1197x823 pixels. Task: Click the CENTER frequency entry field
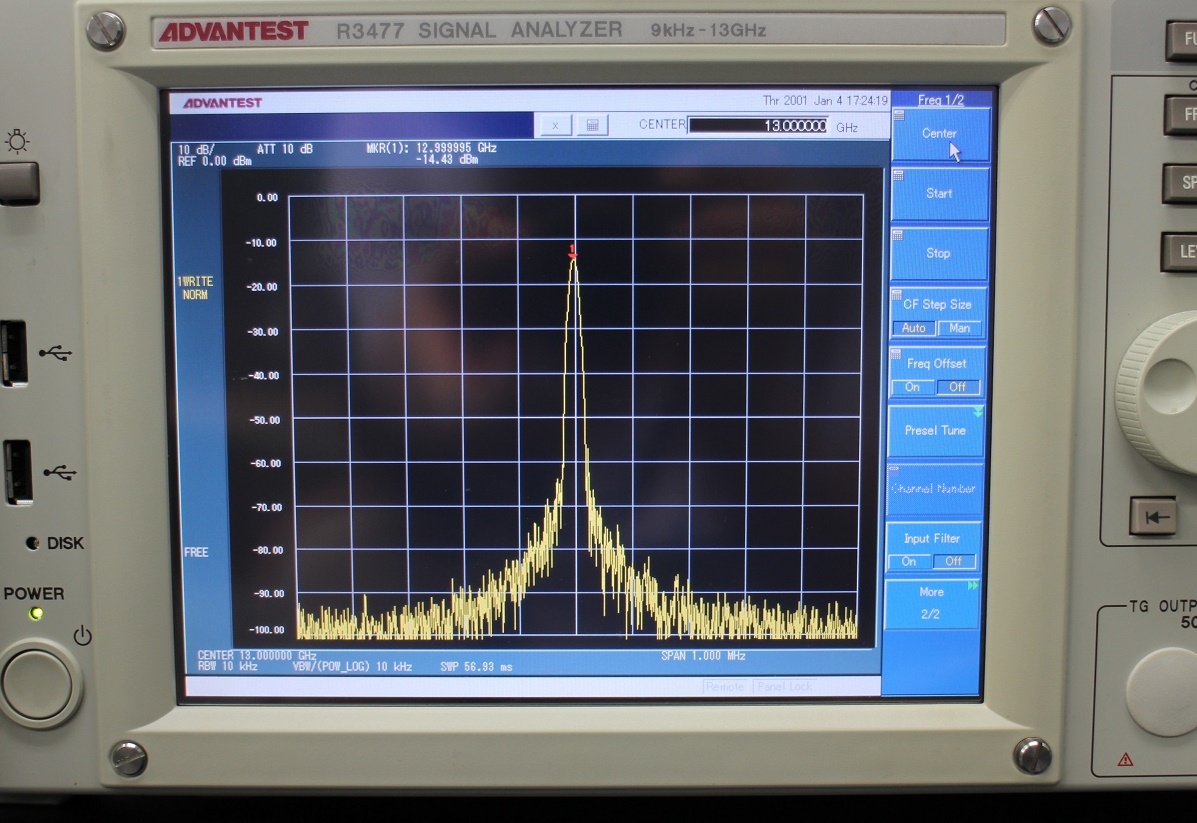tap(758, 125)
